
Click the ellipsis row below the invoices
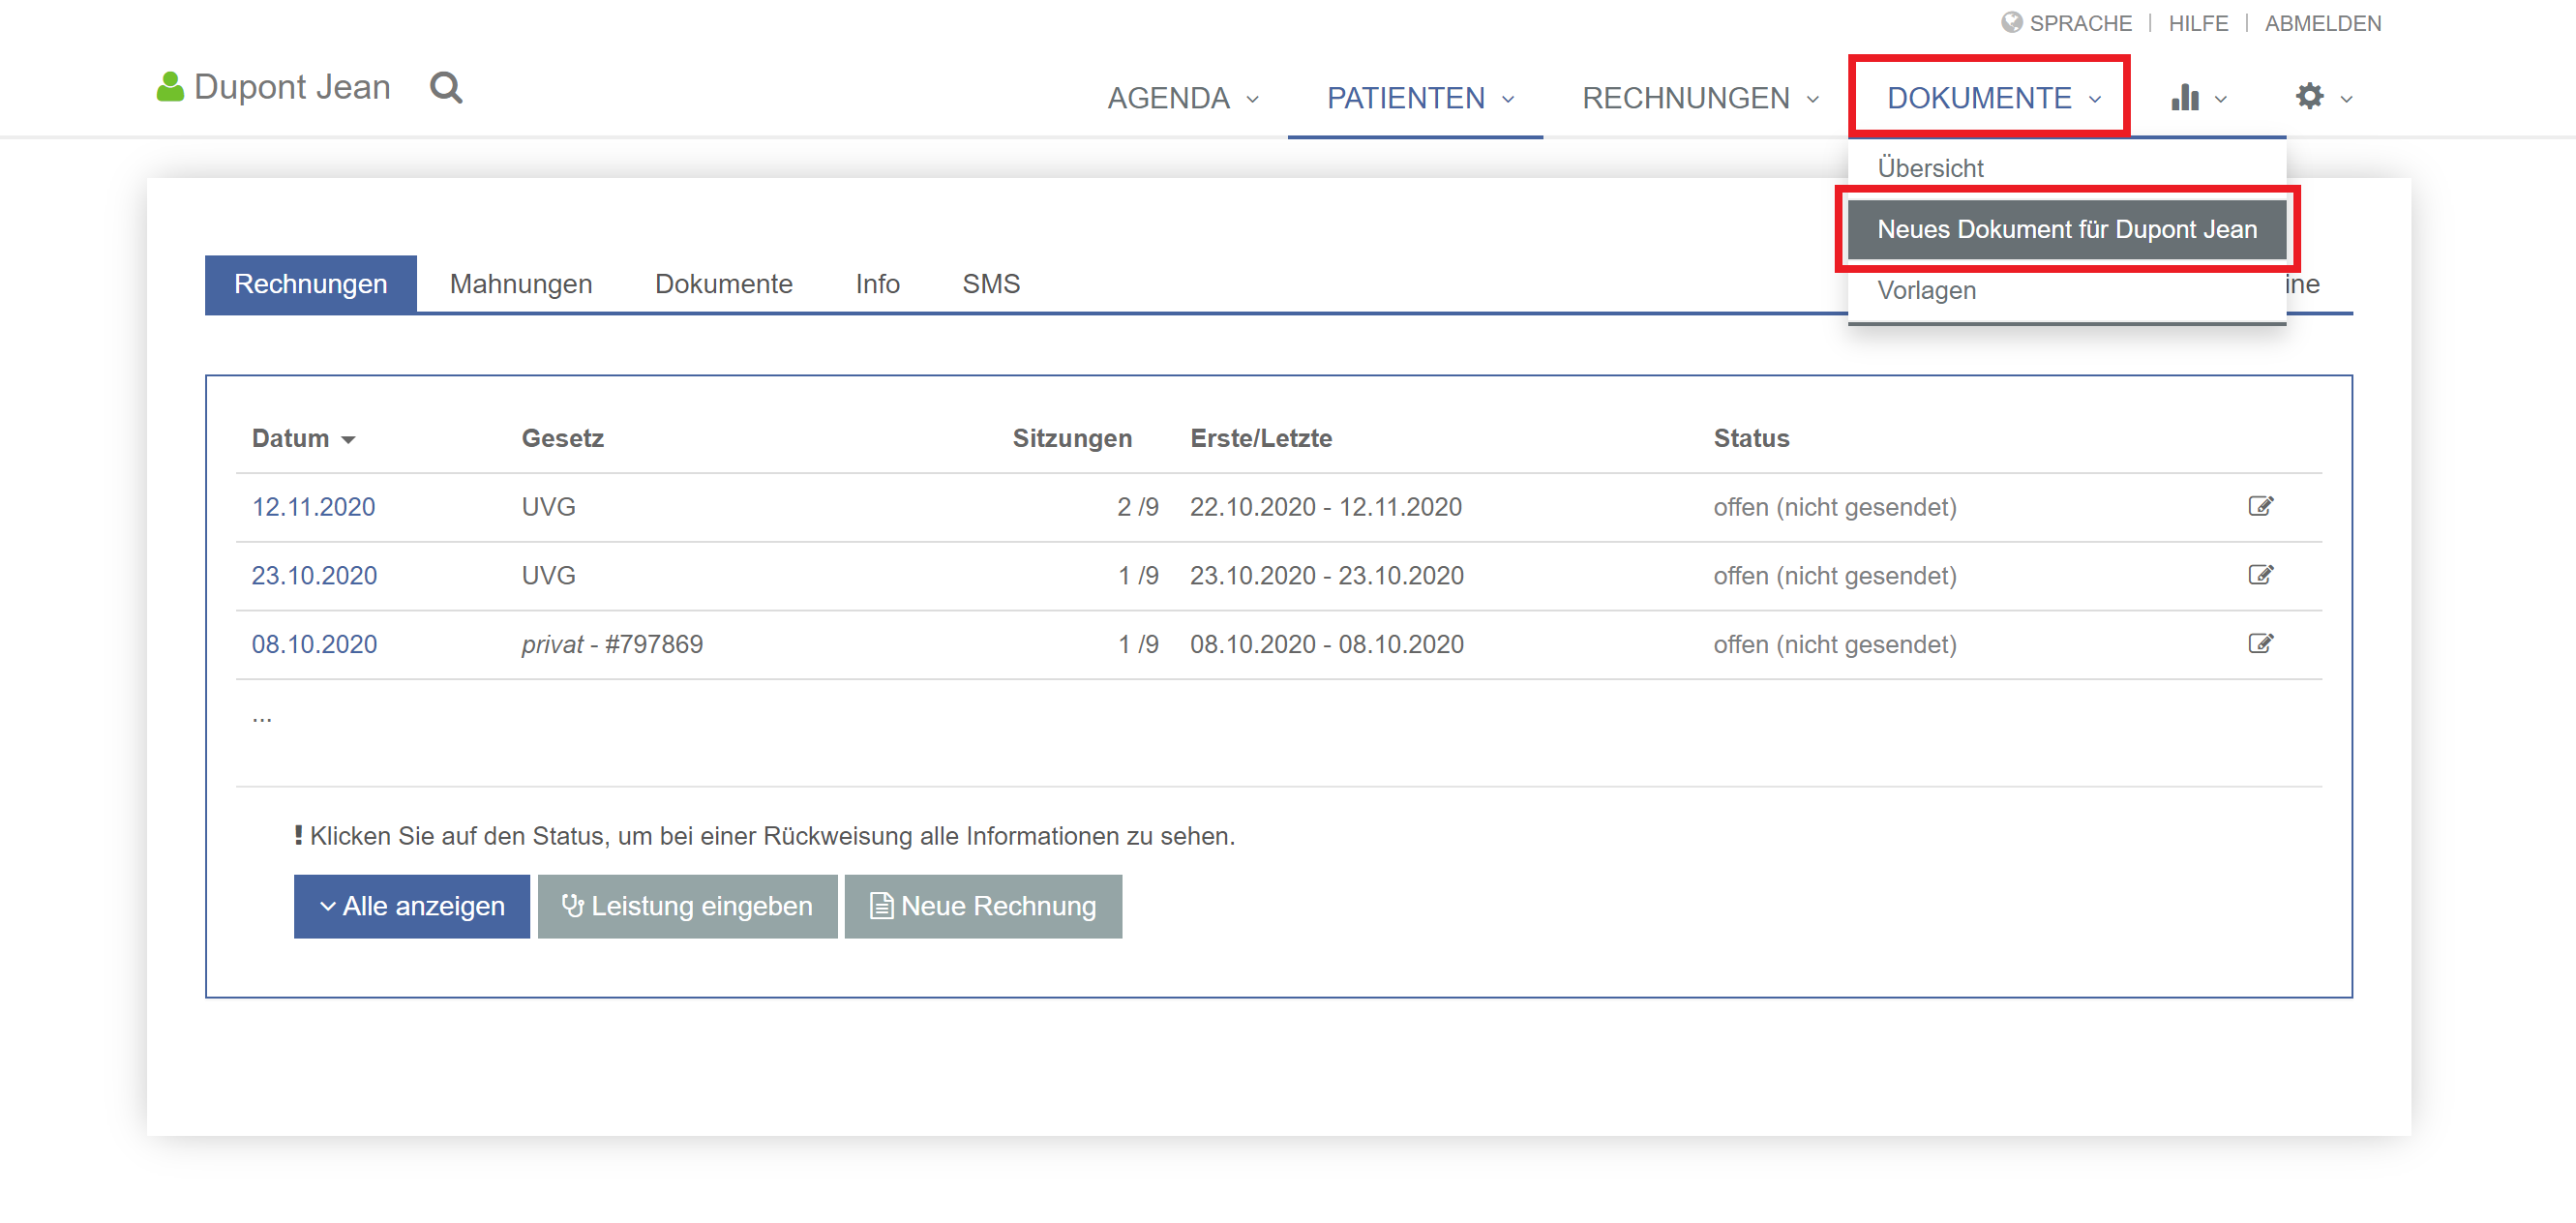pyautogui.click(x=262, y=717)
